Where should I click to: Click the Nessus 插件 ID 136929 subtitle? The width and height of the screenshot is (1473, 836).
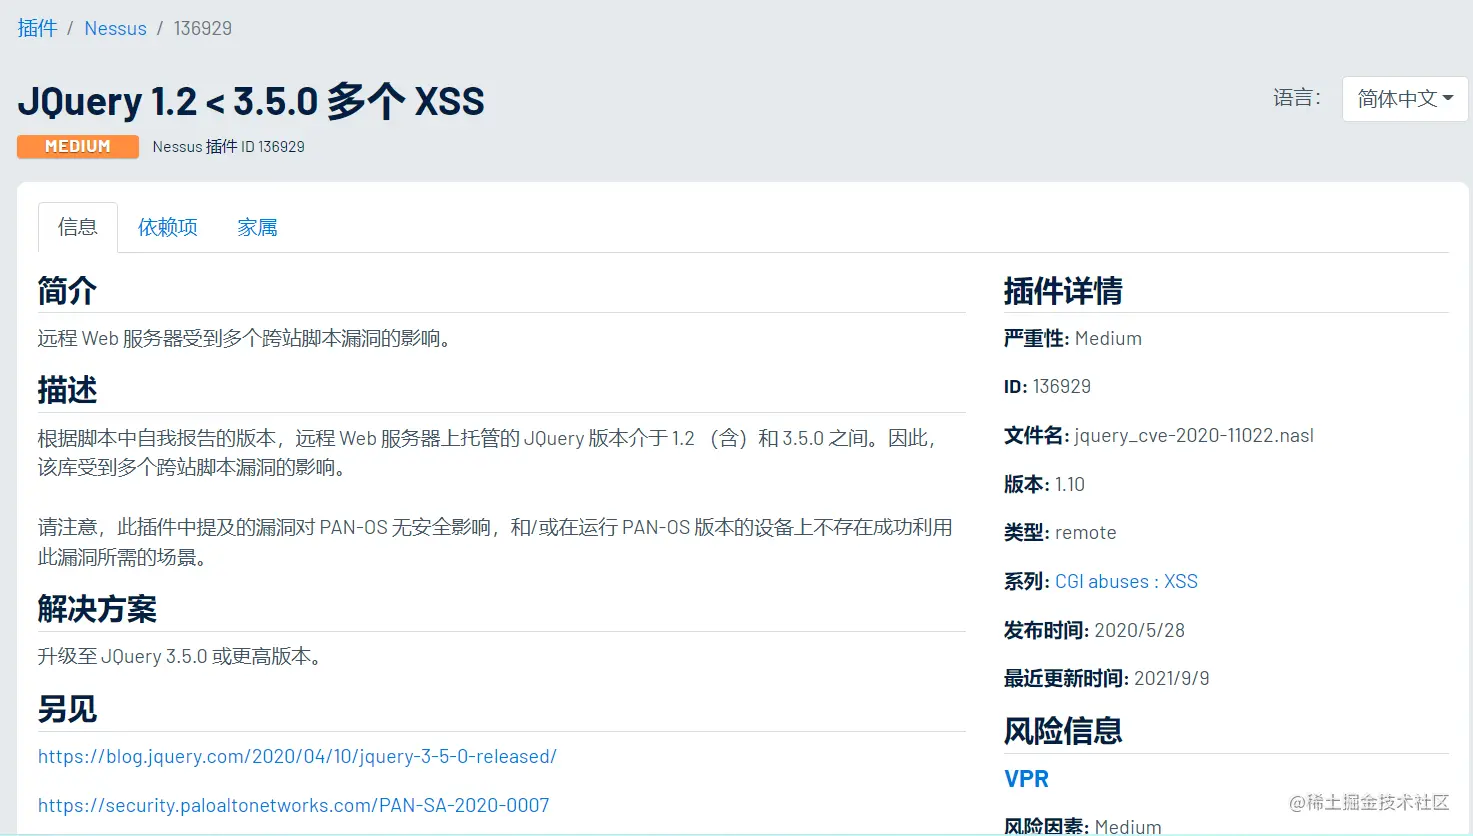coord(228,146)
